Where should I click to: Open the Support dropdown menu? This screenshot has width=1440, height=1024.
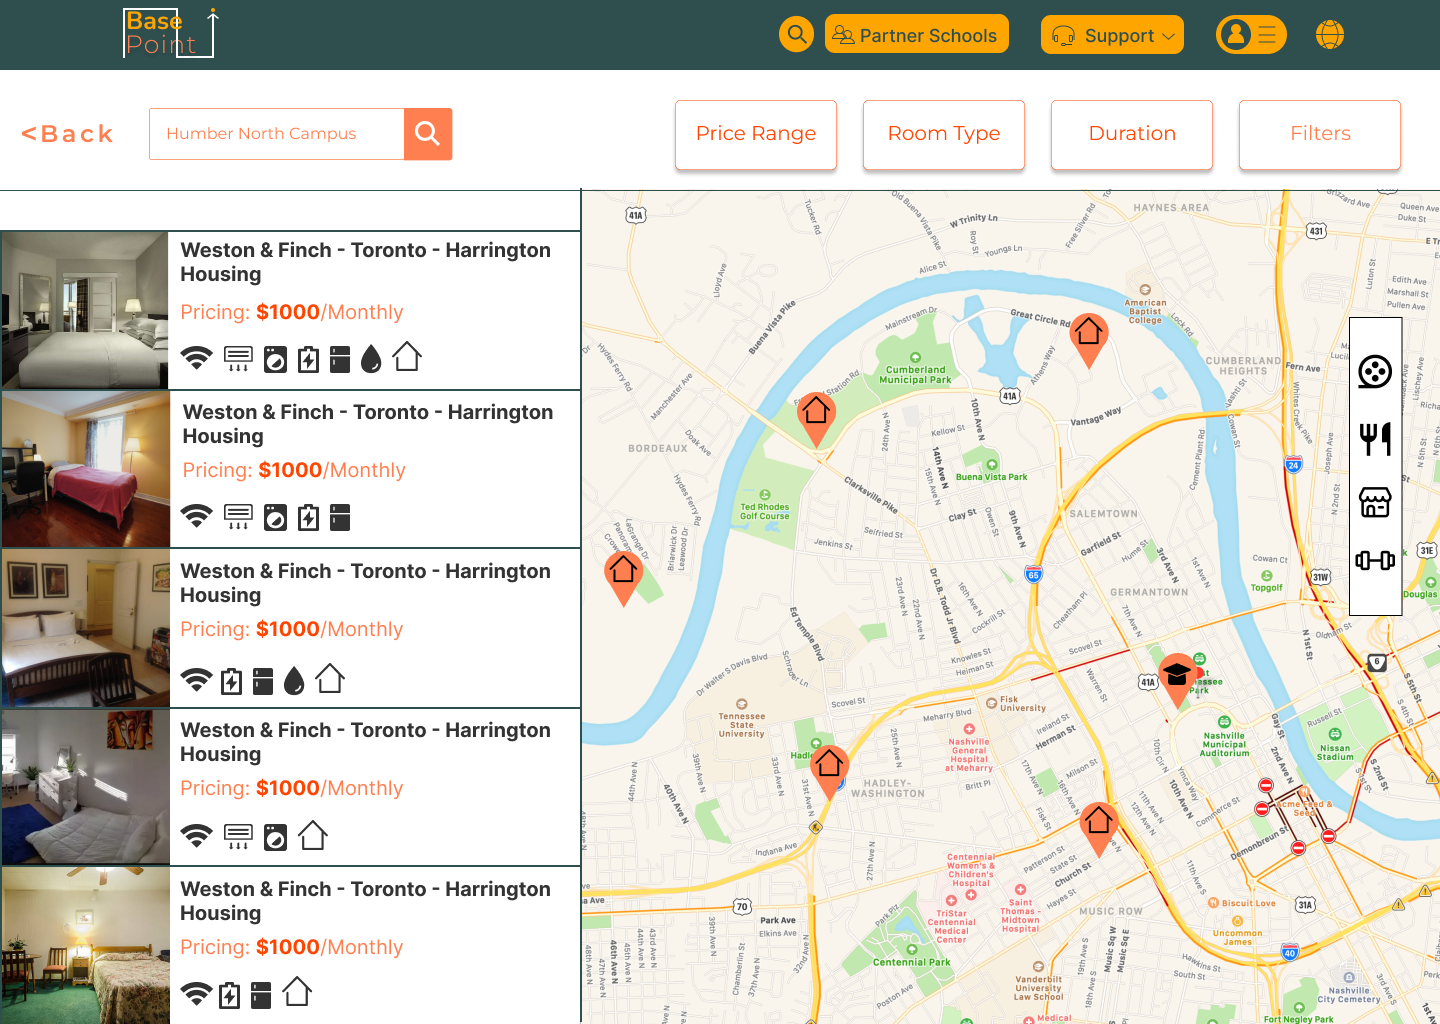1112,34
